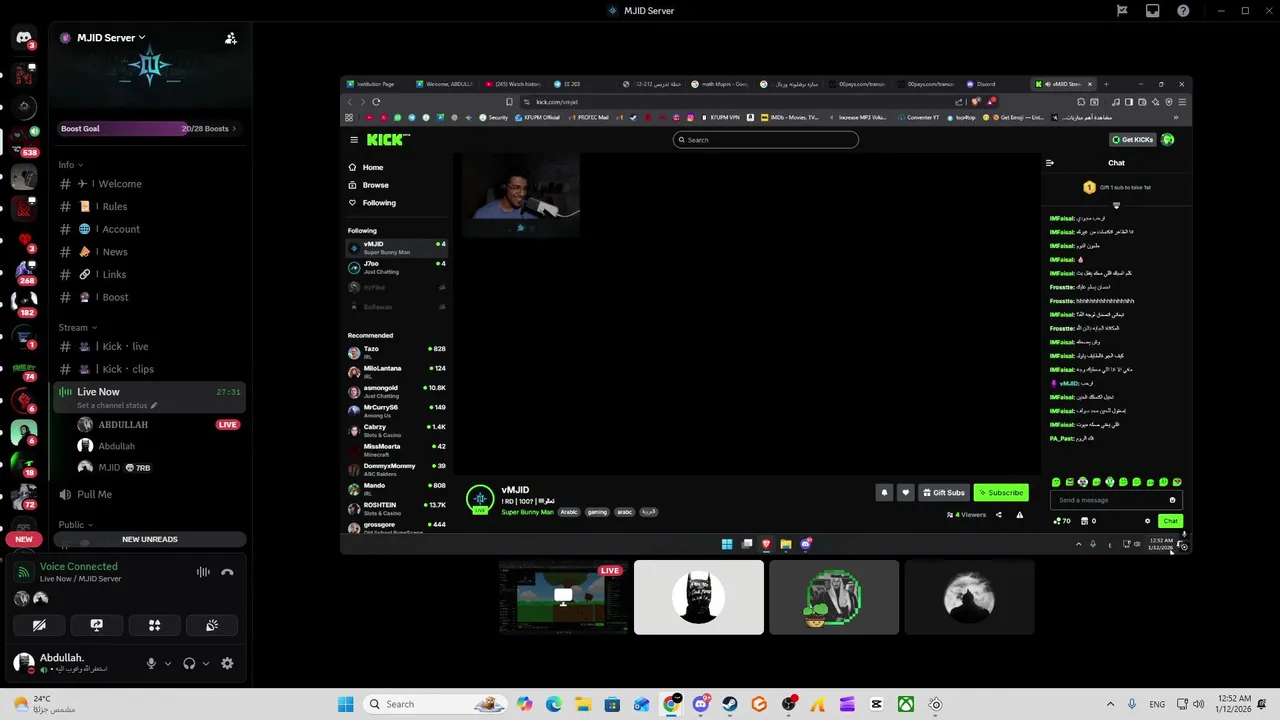Open Microsoft Edge from Windows taskbar

coord(554,704)
